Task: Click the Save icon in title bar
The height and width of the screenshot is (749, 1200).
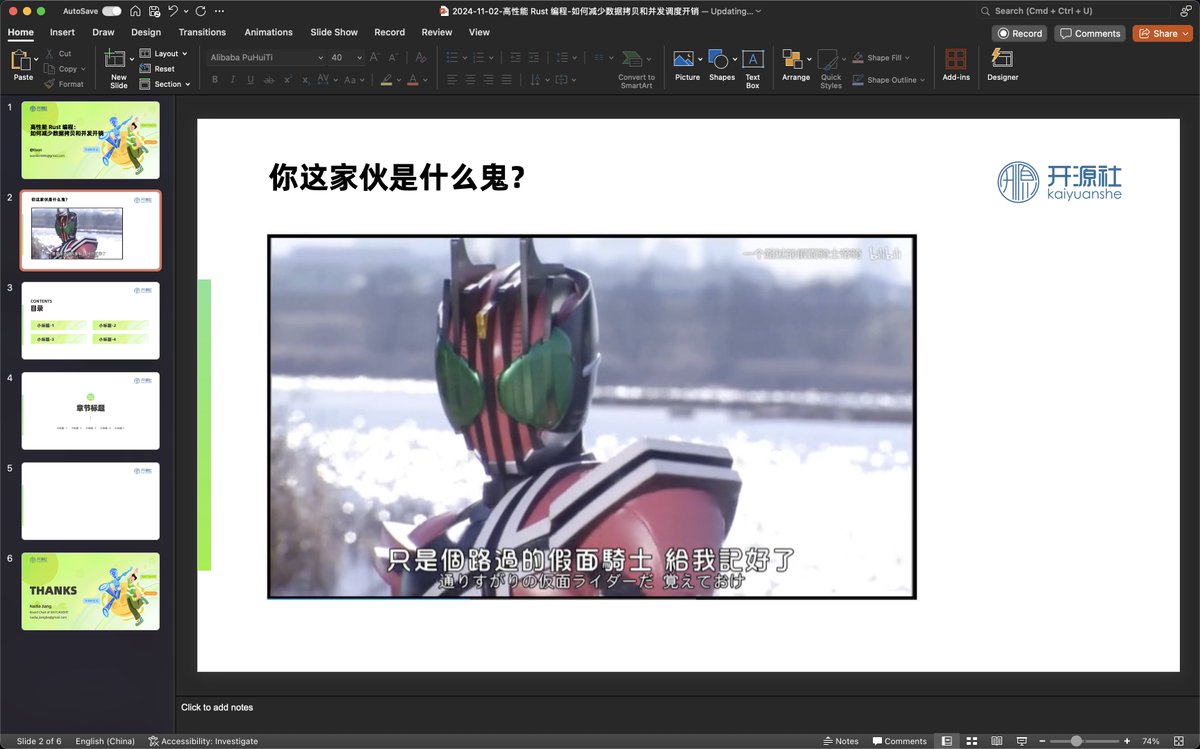Action: [153, 11]
